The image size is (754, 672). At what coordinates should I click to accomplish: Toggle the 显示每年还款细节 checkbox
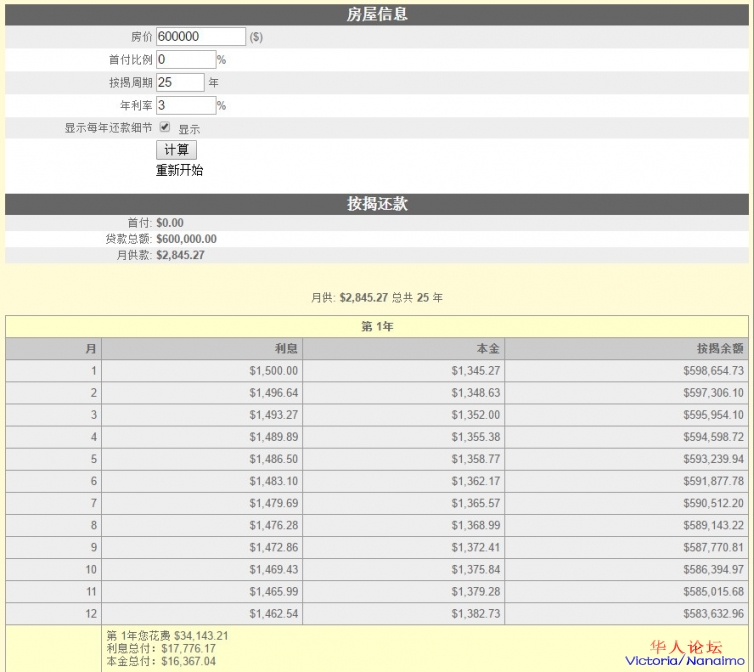(165, 128)
